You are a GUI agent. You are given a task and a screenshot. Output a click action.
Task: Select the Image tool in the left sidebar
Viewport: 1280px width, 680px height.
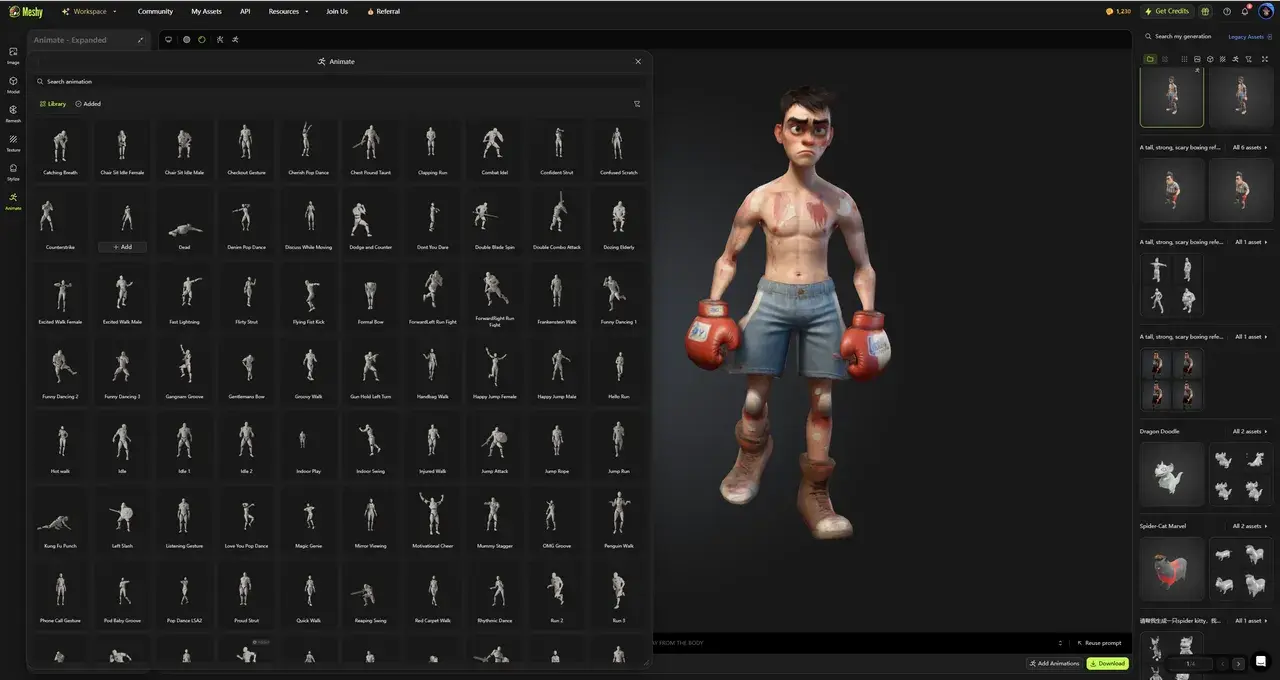(x=13, y=55)
